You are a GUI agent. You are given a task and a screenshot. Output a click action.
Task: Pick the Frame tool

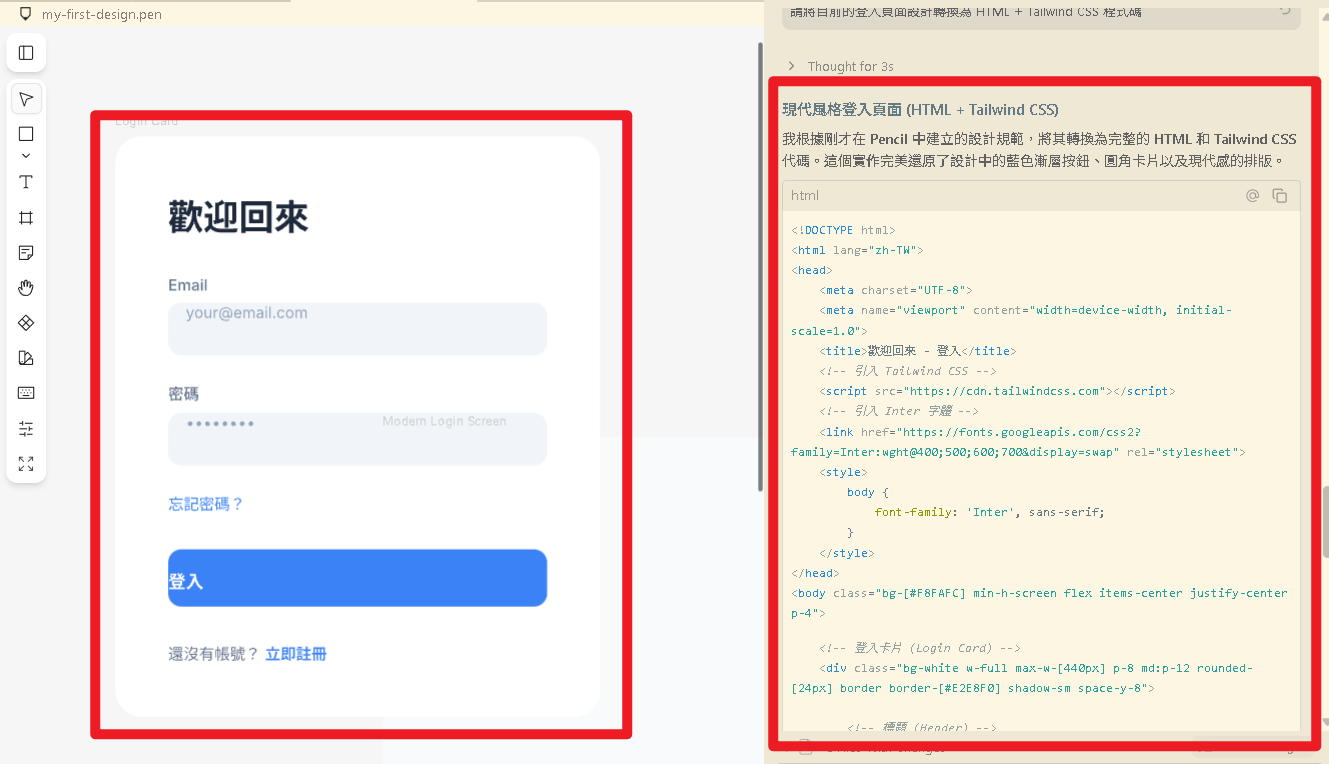26,218
